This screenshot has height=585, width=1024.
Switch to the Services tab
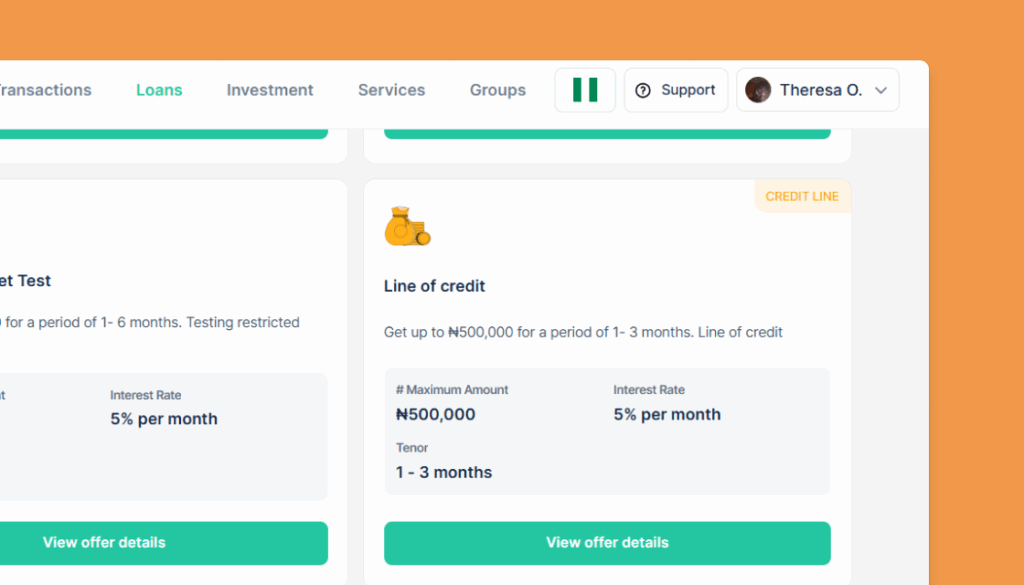point(392,90)
